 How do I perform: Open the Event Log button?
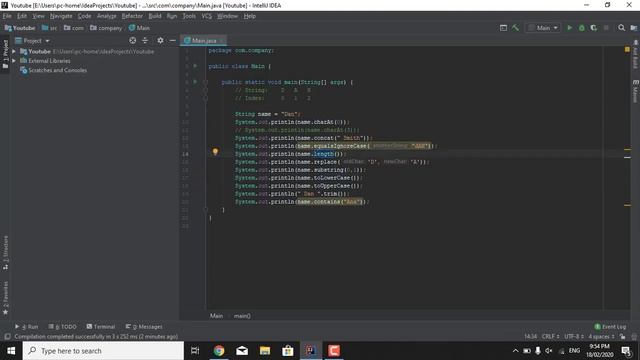[610, 327]
